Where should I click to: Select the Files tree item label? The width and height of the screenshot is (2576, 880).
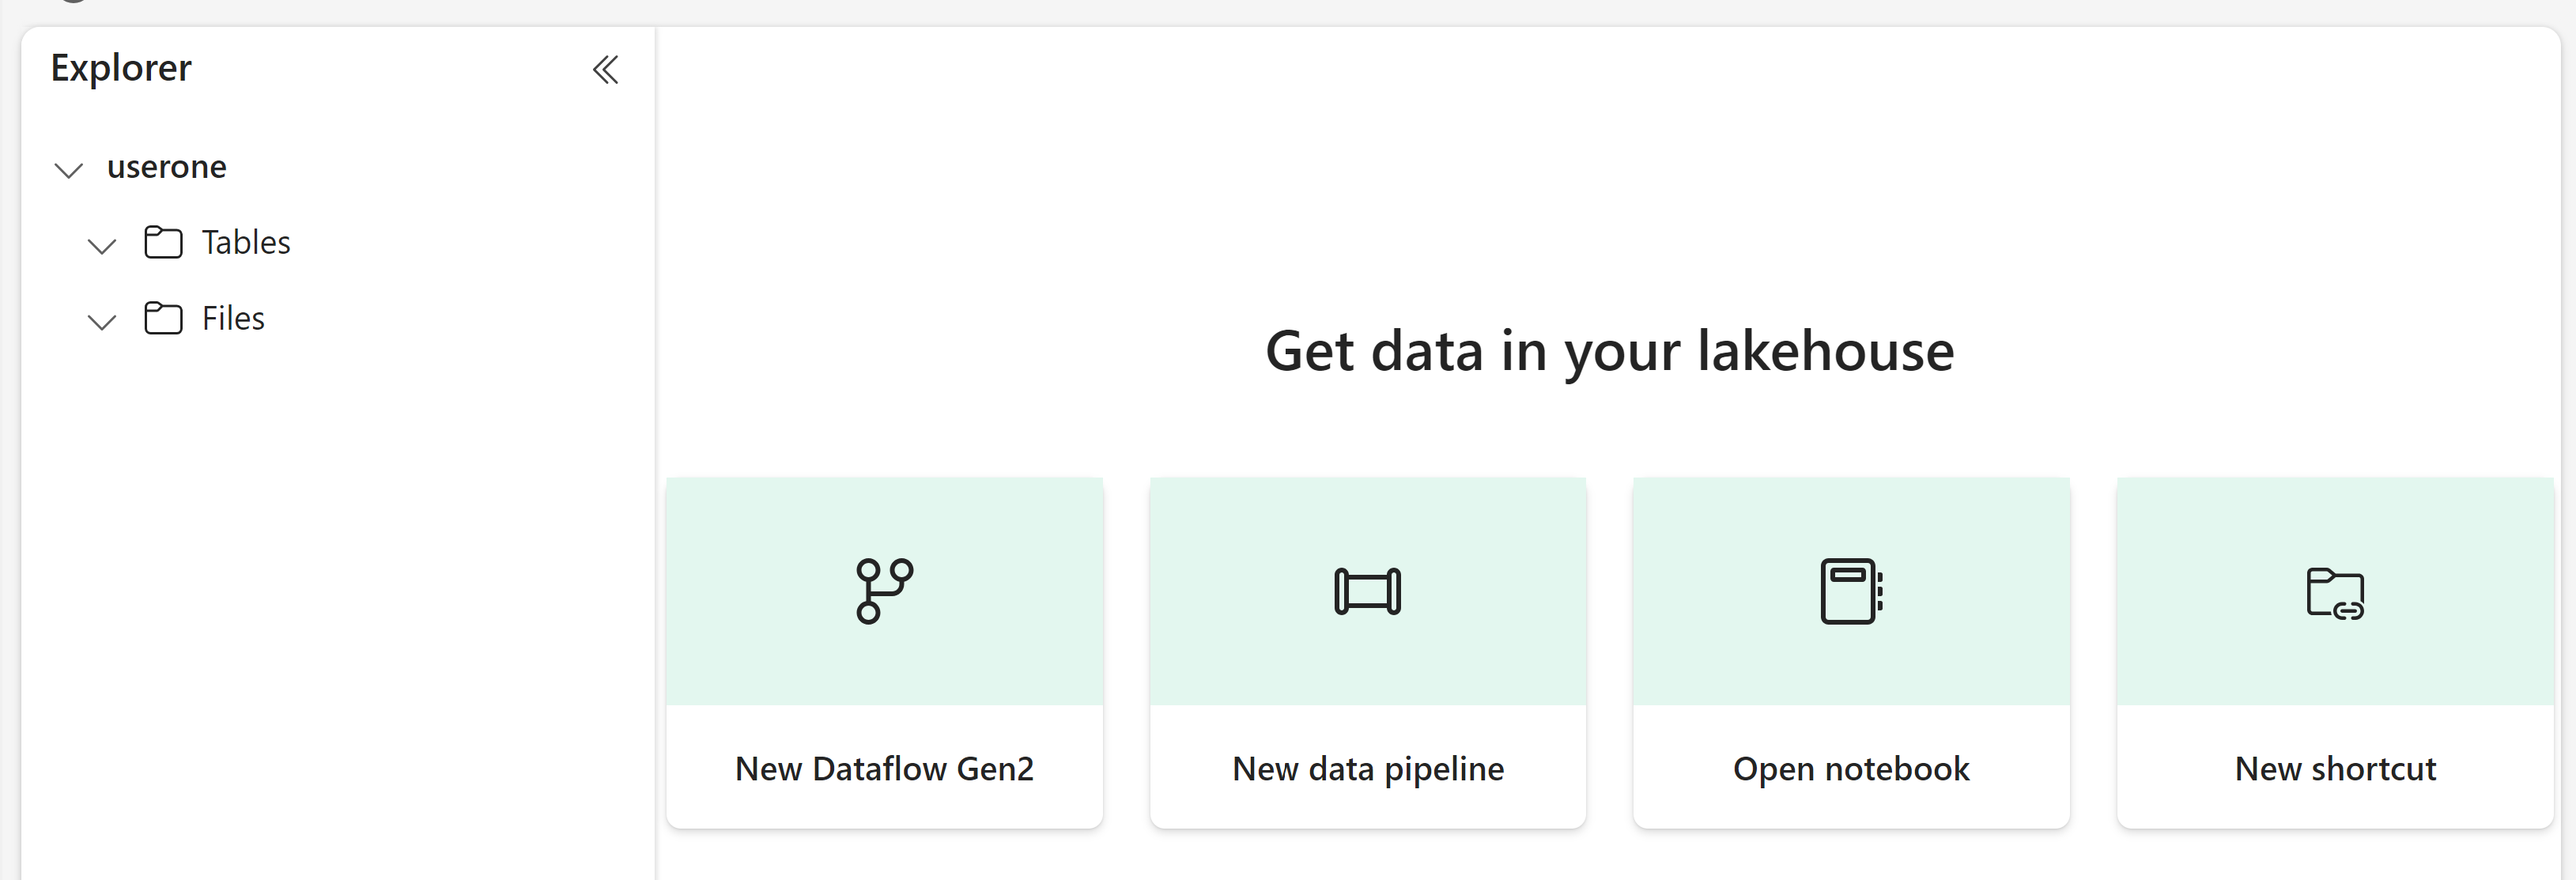pyautogui.click(x=233, y=318)
